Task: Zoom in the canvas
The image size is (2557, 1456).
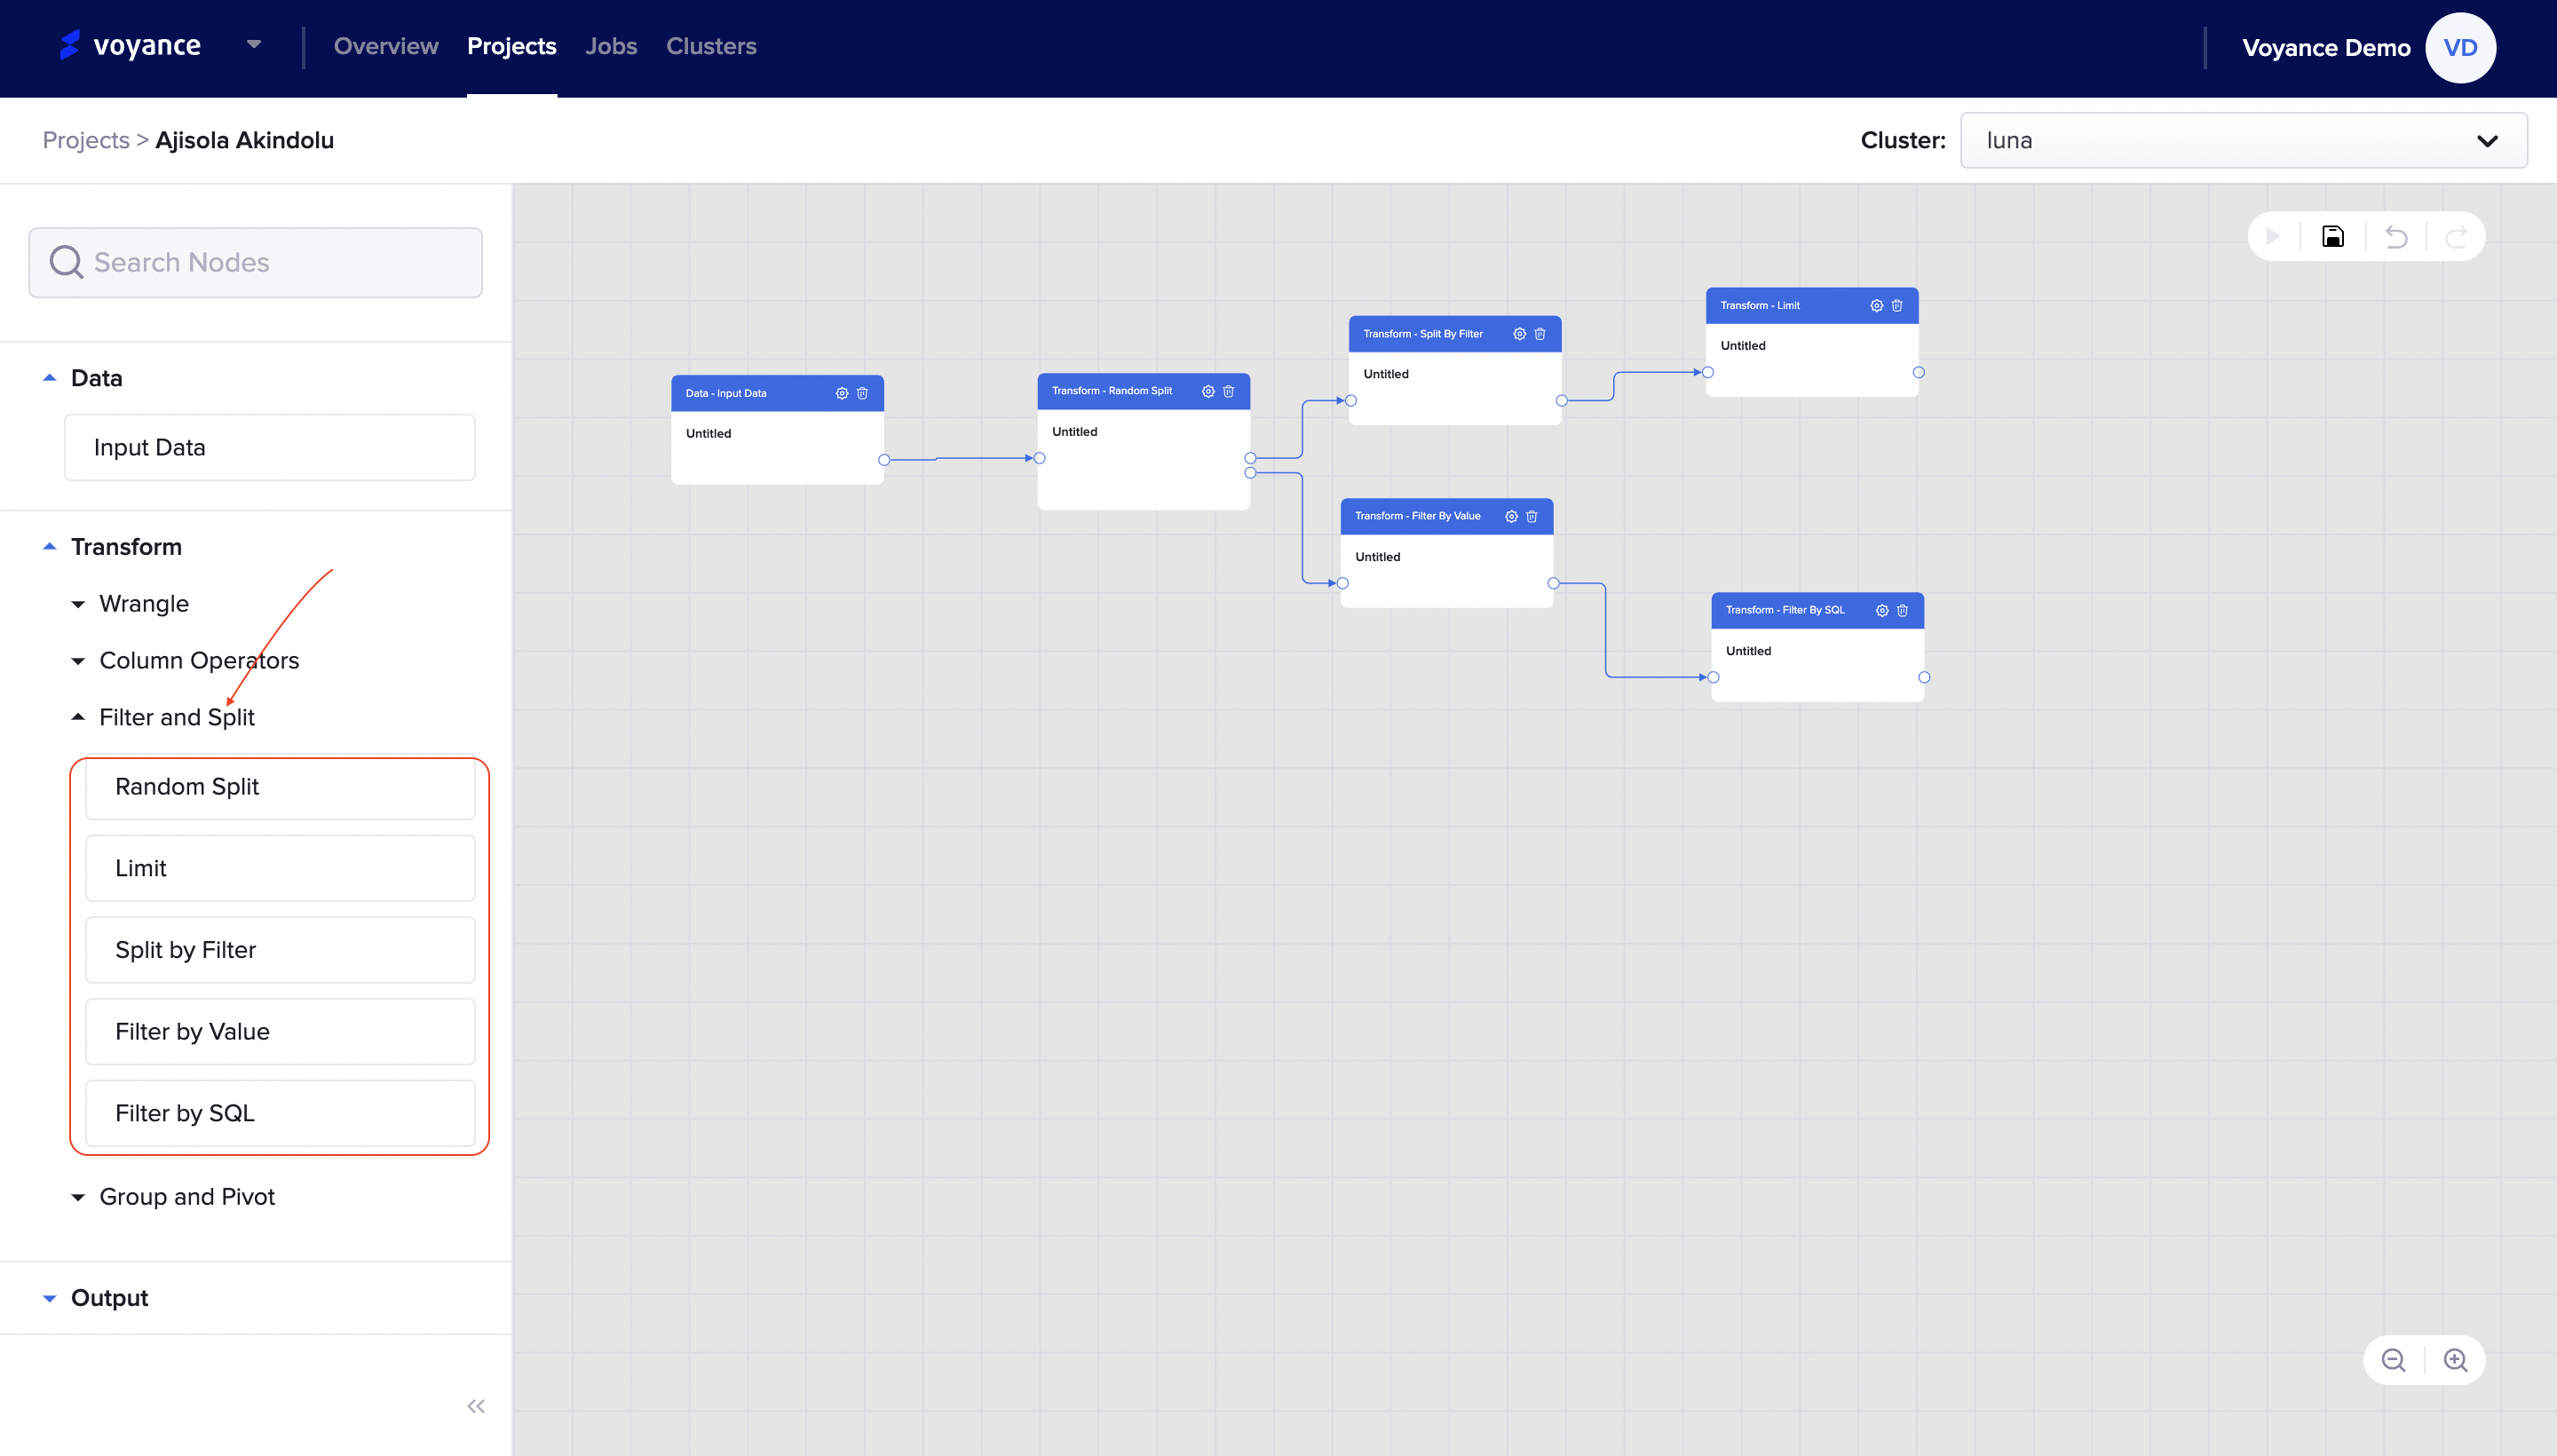Action: 2455,1360
